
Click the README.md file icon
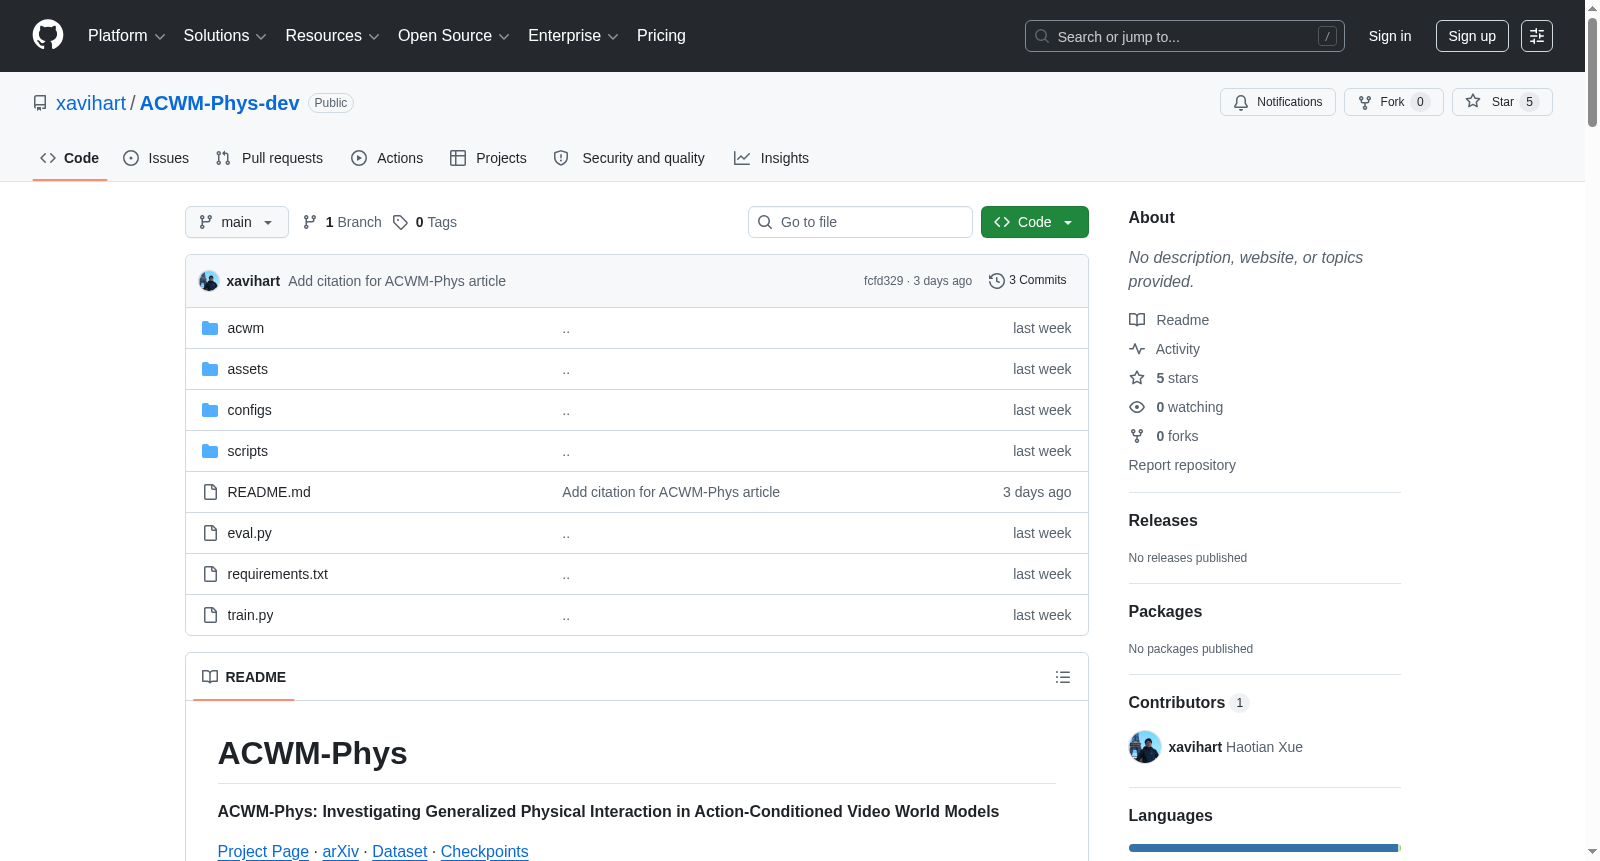pos(210,492)
